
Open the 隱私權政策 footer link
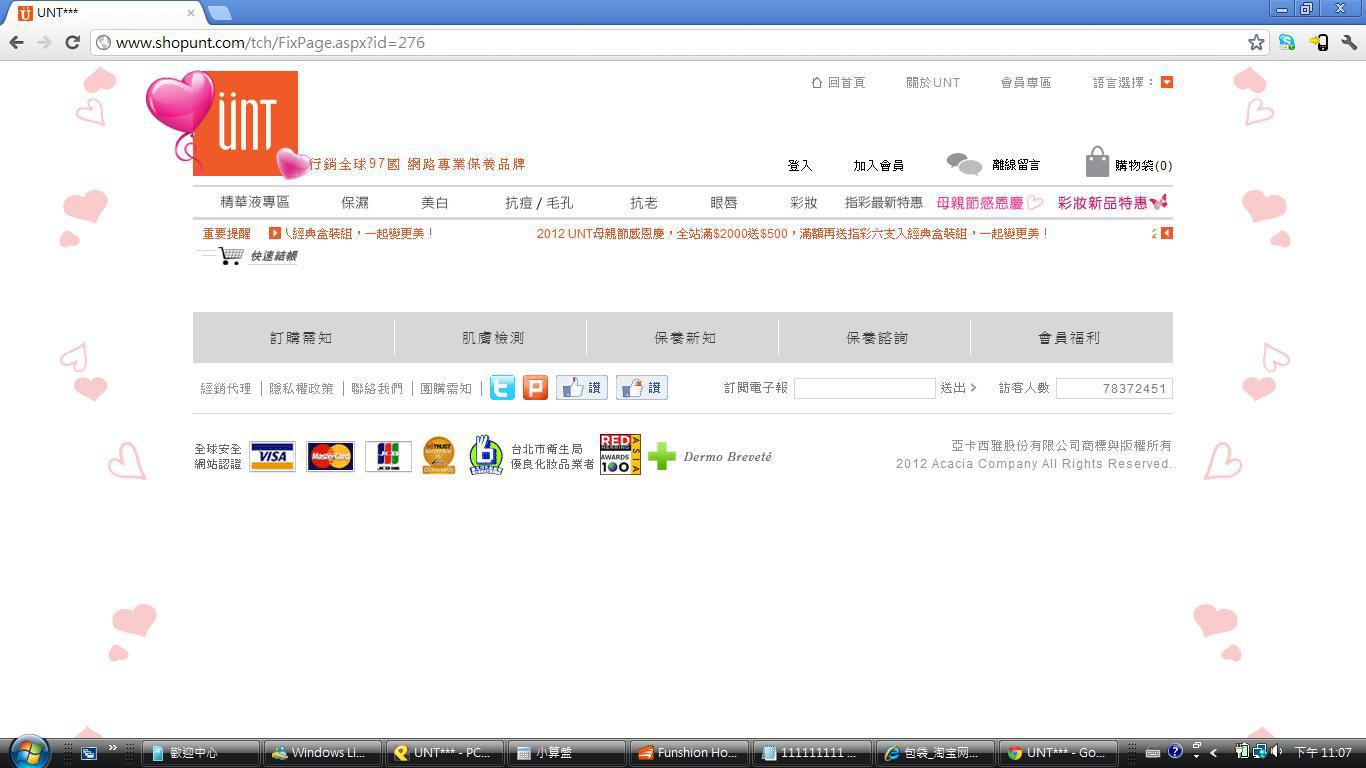point(301,388)
